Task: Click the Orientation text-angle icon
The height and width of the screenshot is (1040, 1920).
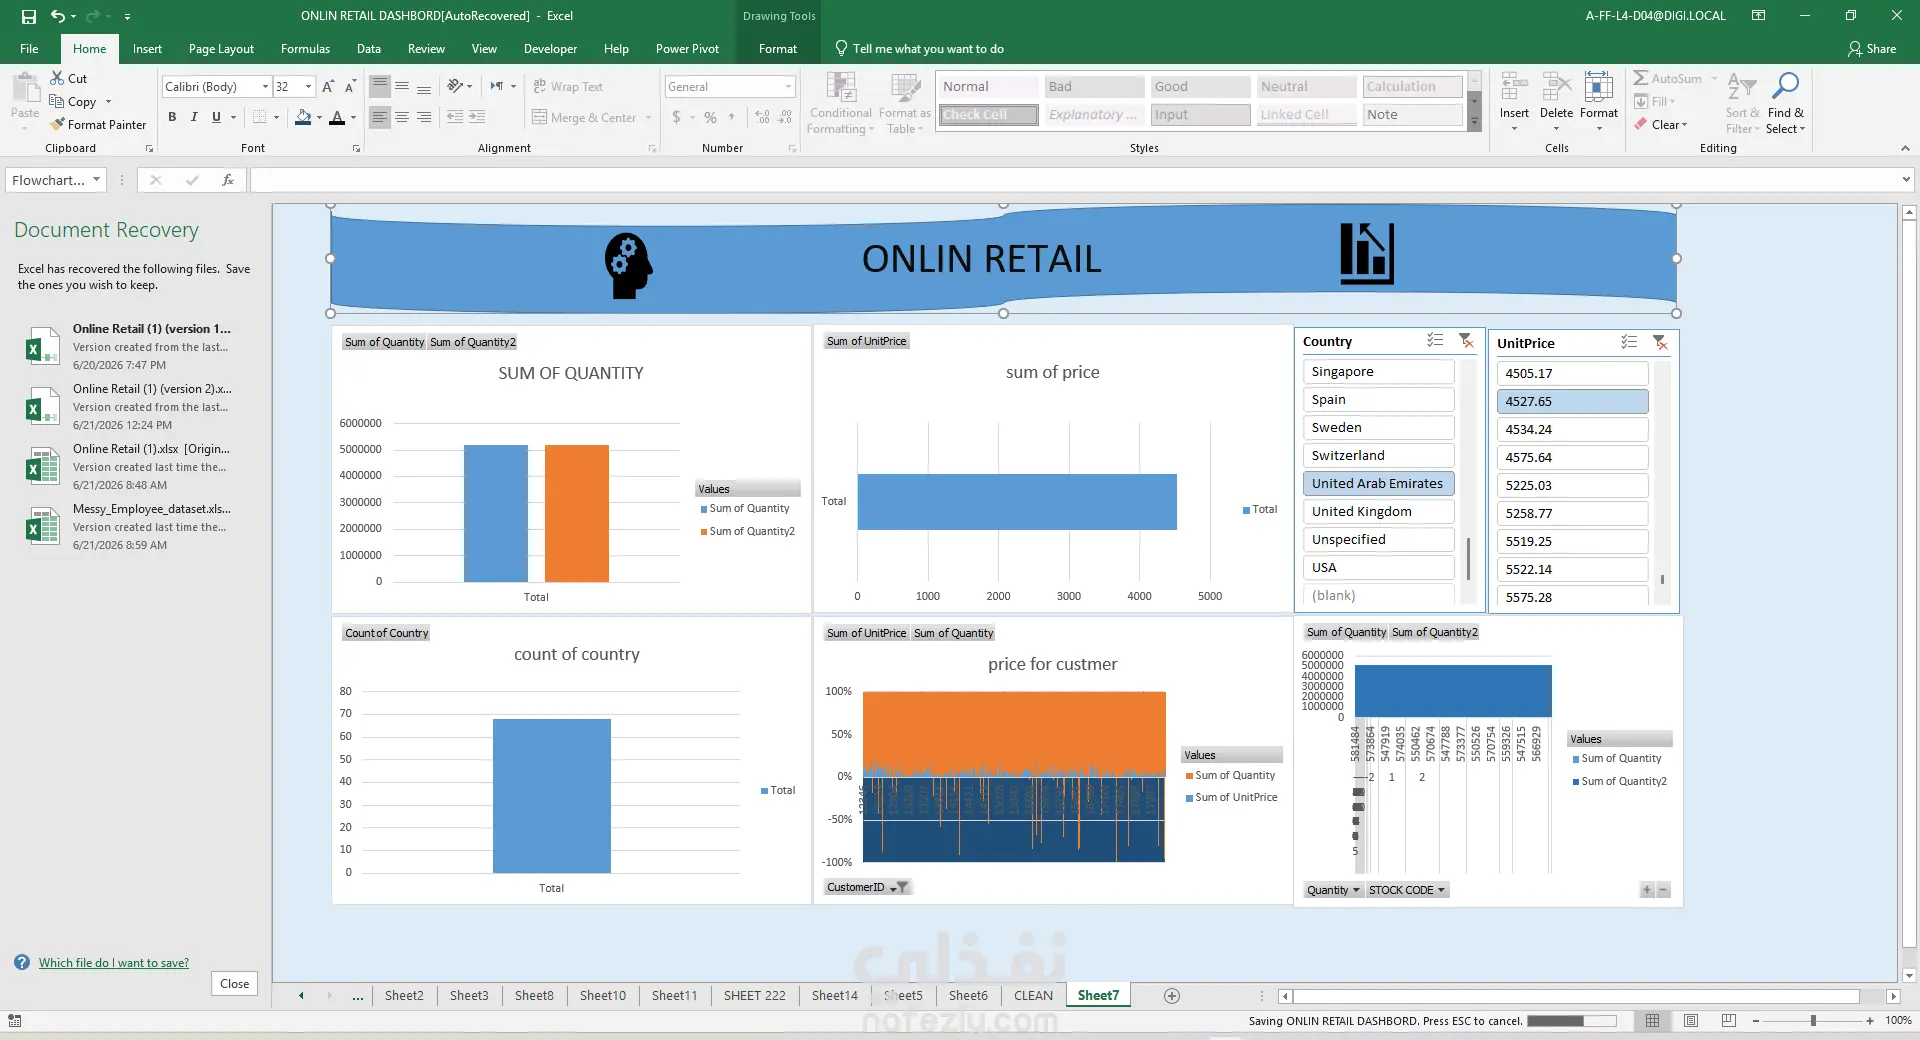Action: coord(456,87)
